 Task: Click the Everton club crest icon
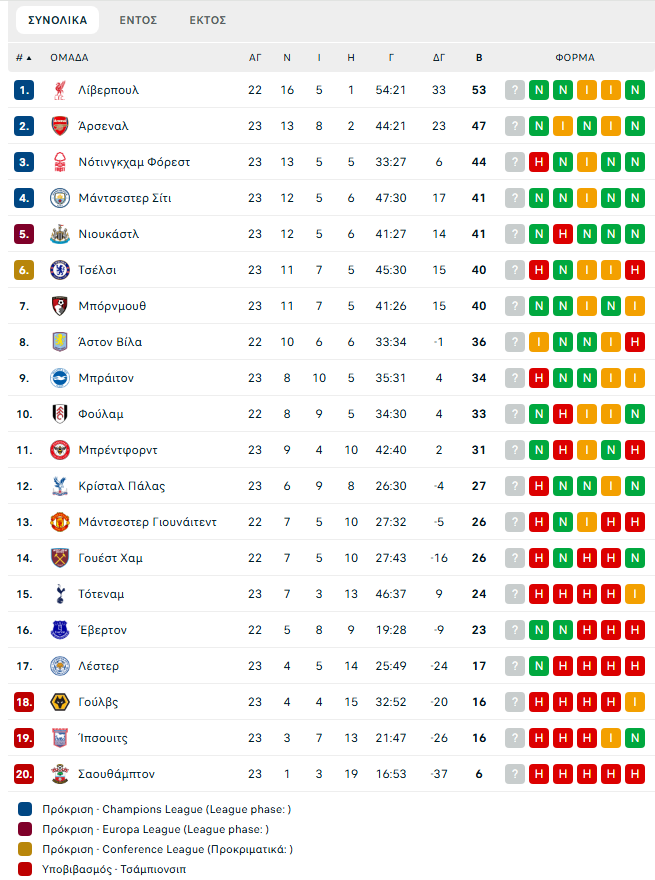(x=59, y=630)
